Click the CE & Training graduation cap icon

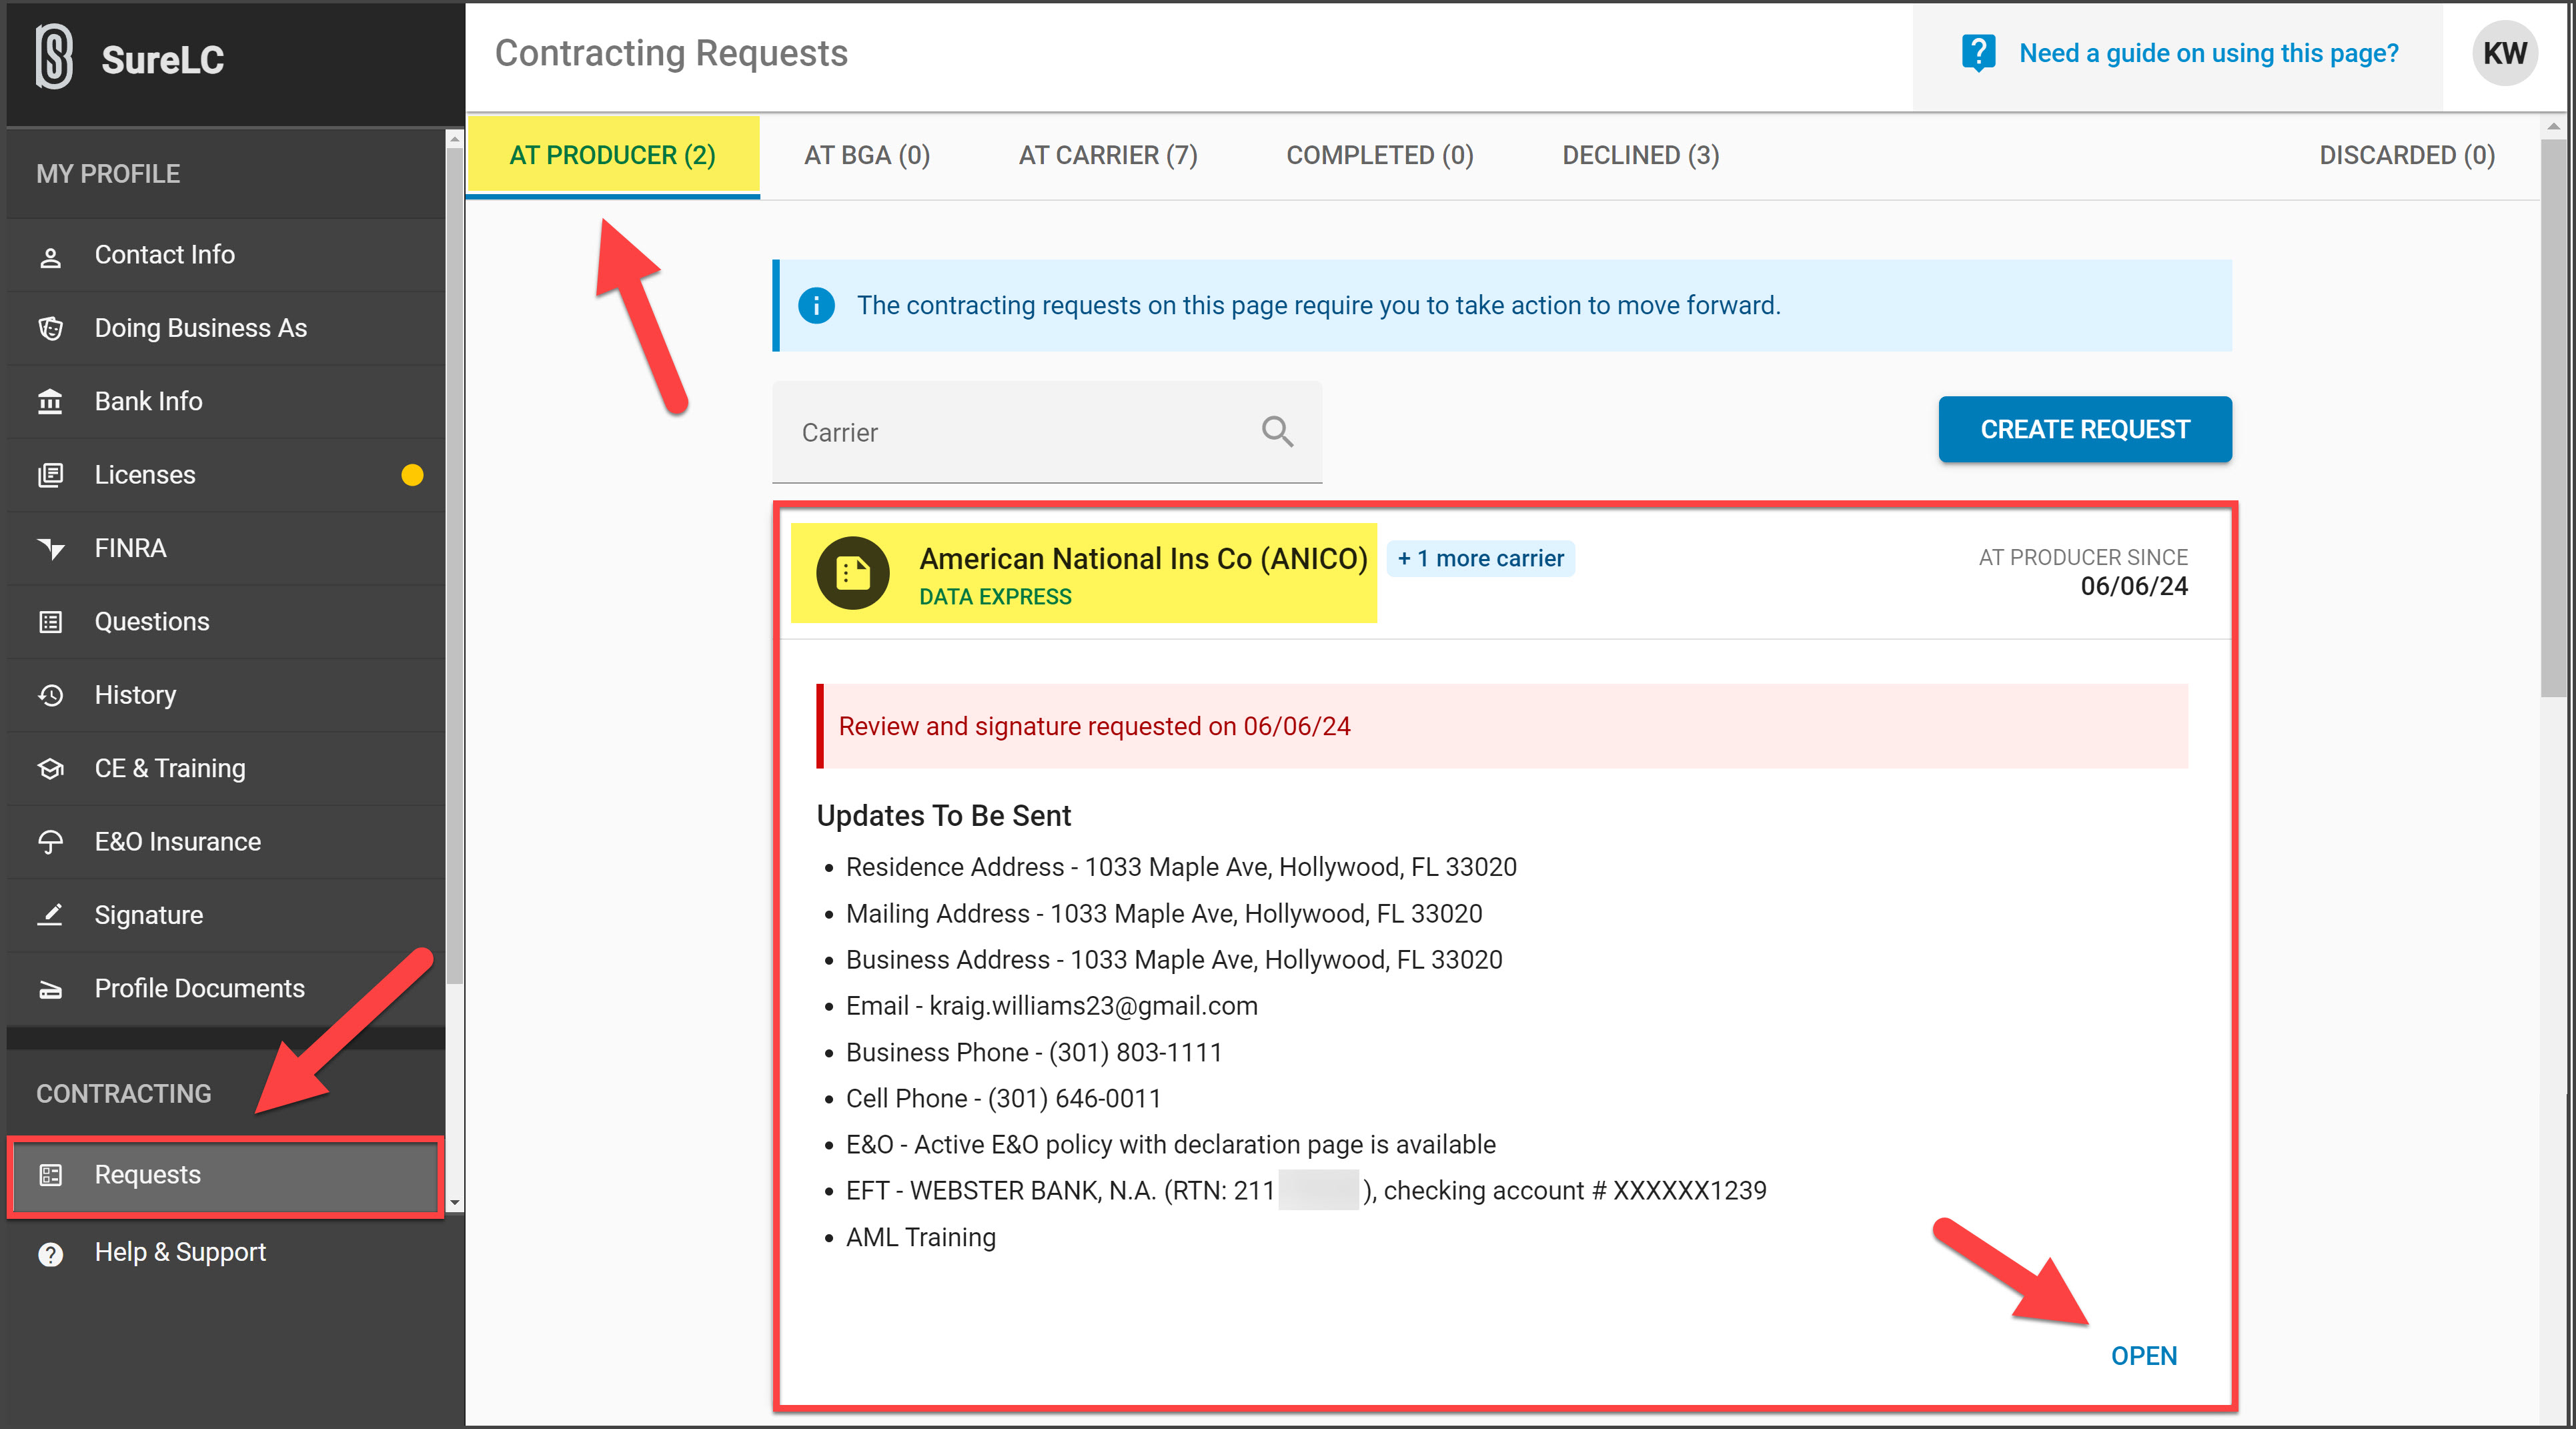[50, 768]
